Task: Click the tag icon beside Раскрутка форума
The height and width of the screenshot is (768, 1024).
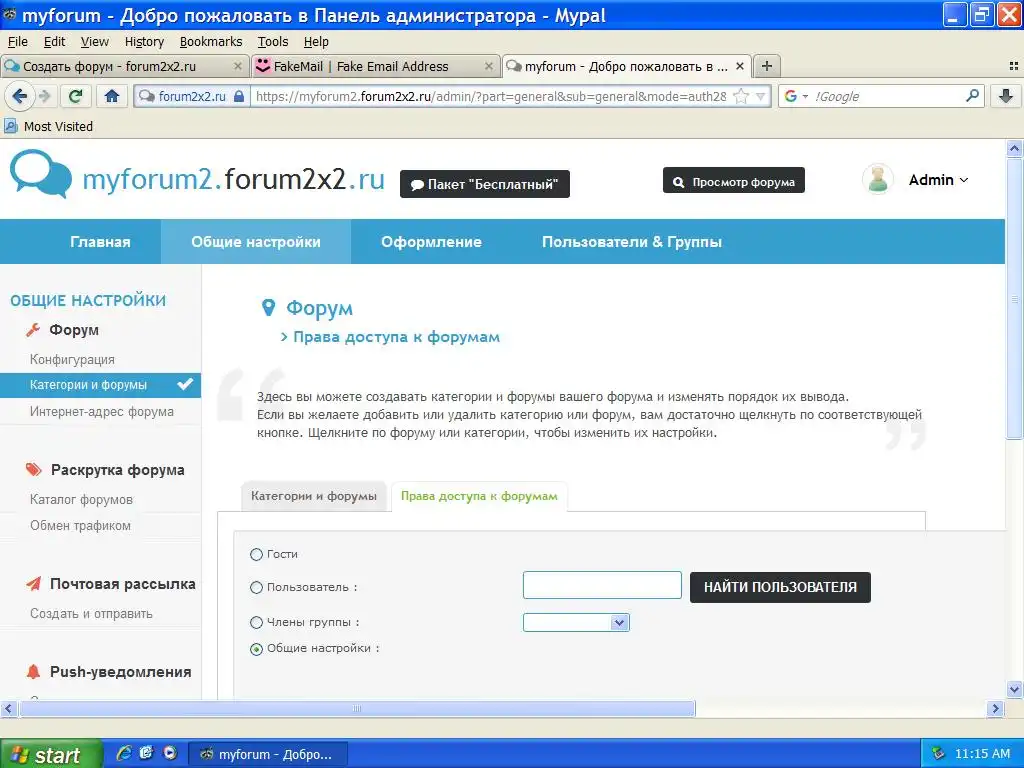Action: [x=33, y=470]
